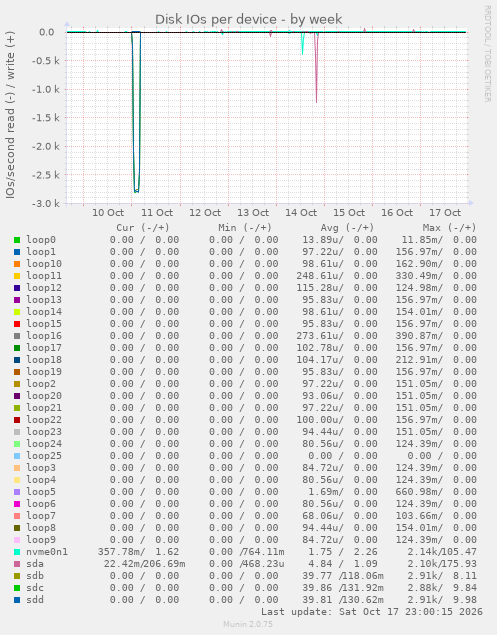Image resolution: width=497 pixels, height=635 pixels.
Task: Click the 'Cur (-/+)' column header
Action: [143, 228]
